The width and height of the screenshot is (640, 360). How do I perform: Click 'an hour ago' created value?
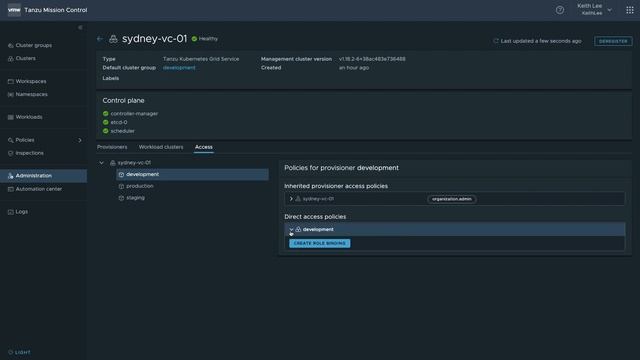(x=354, y=68)
